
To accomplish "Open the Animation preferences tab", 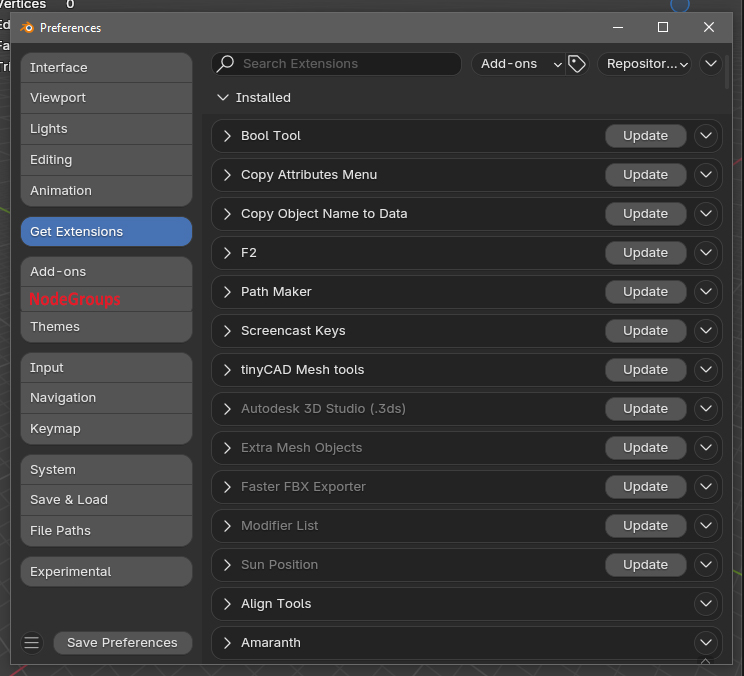I will pyautogui.click(x=106, y=191).
